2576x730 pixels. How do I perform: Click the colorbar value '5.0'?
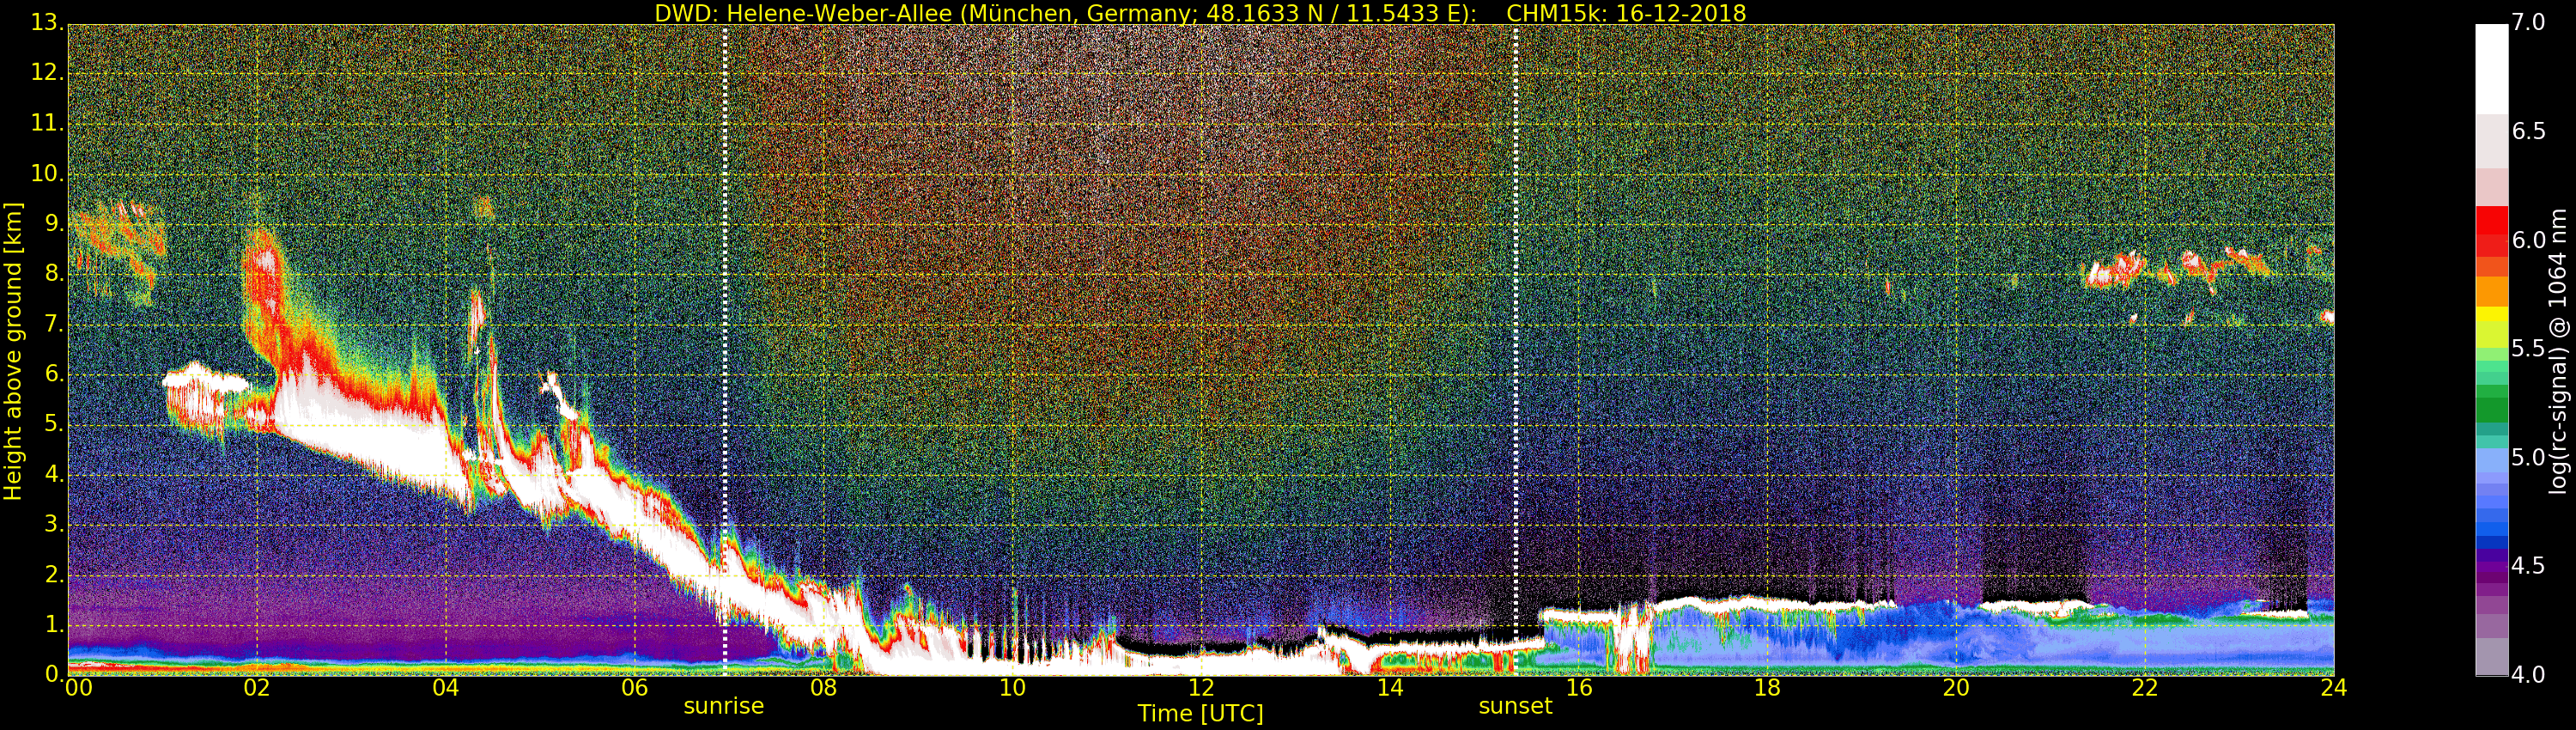(x=2529, y=457)
